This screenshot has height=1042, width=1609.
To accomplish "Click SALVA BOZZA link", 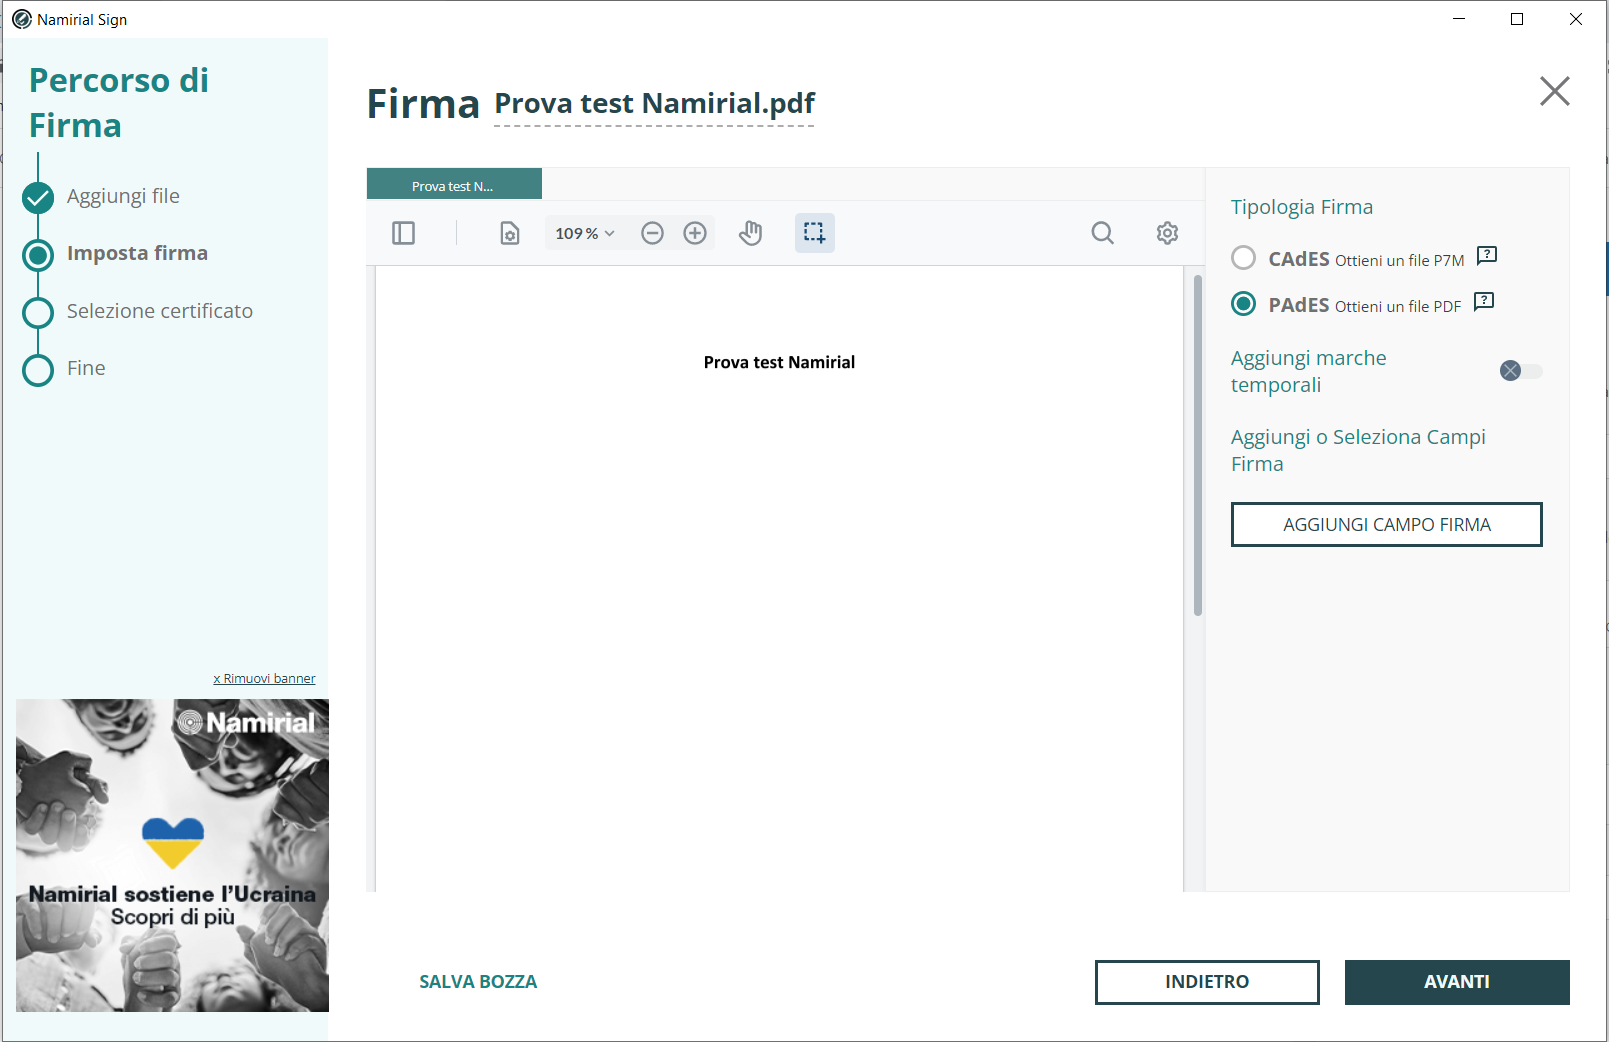I will pos(478,982).
